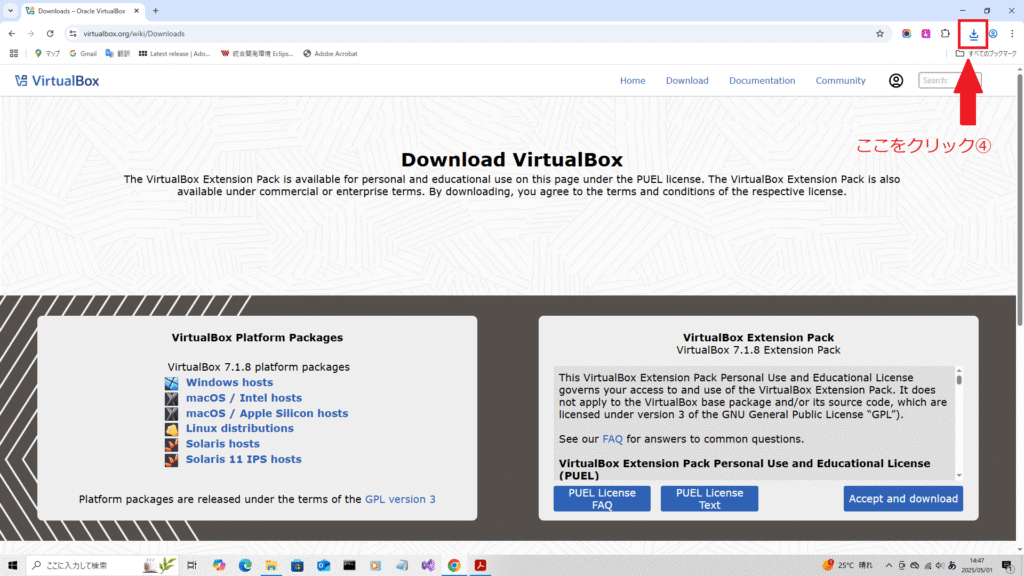Open the All Bookmarks folder

[x=986, y=54]
